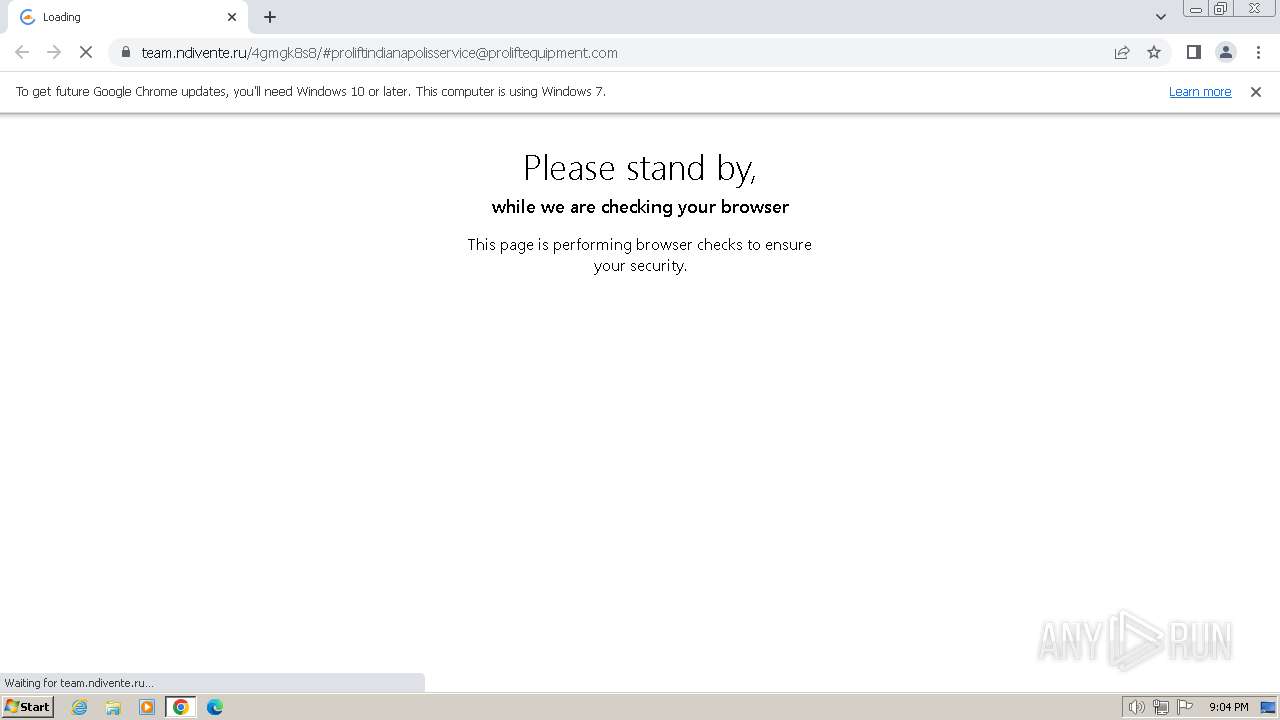
Task: Close the Loading tab
Action: coord(232,17)
